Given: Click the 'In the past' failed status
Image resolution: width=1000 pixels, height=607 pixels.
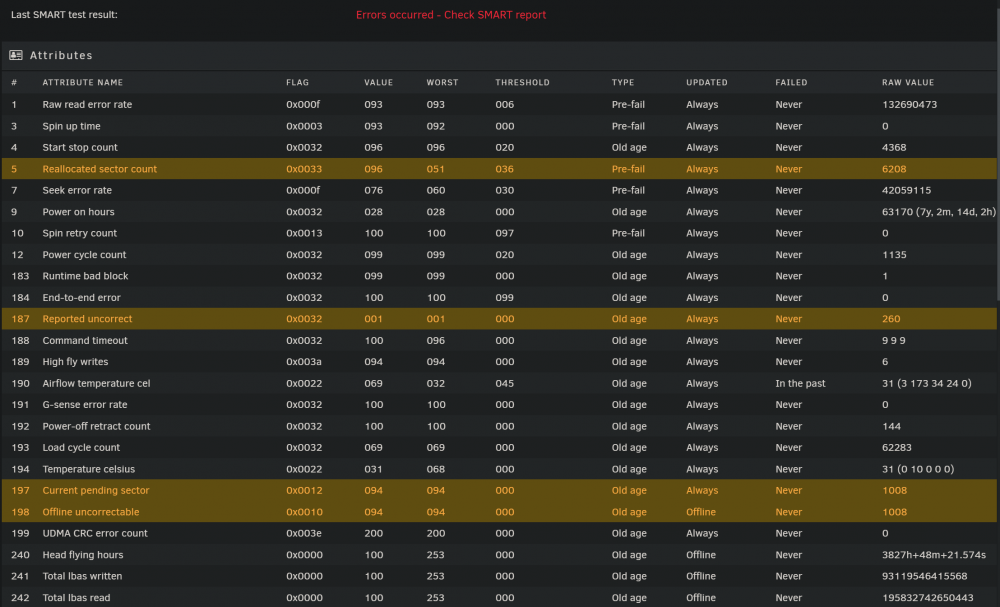Looking at the screenshot, I should (800, 383).
